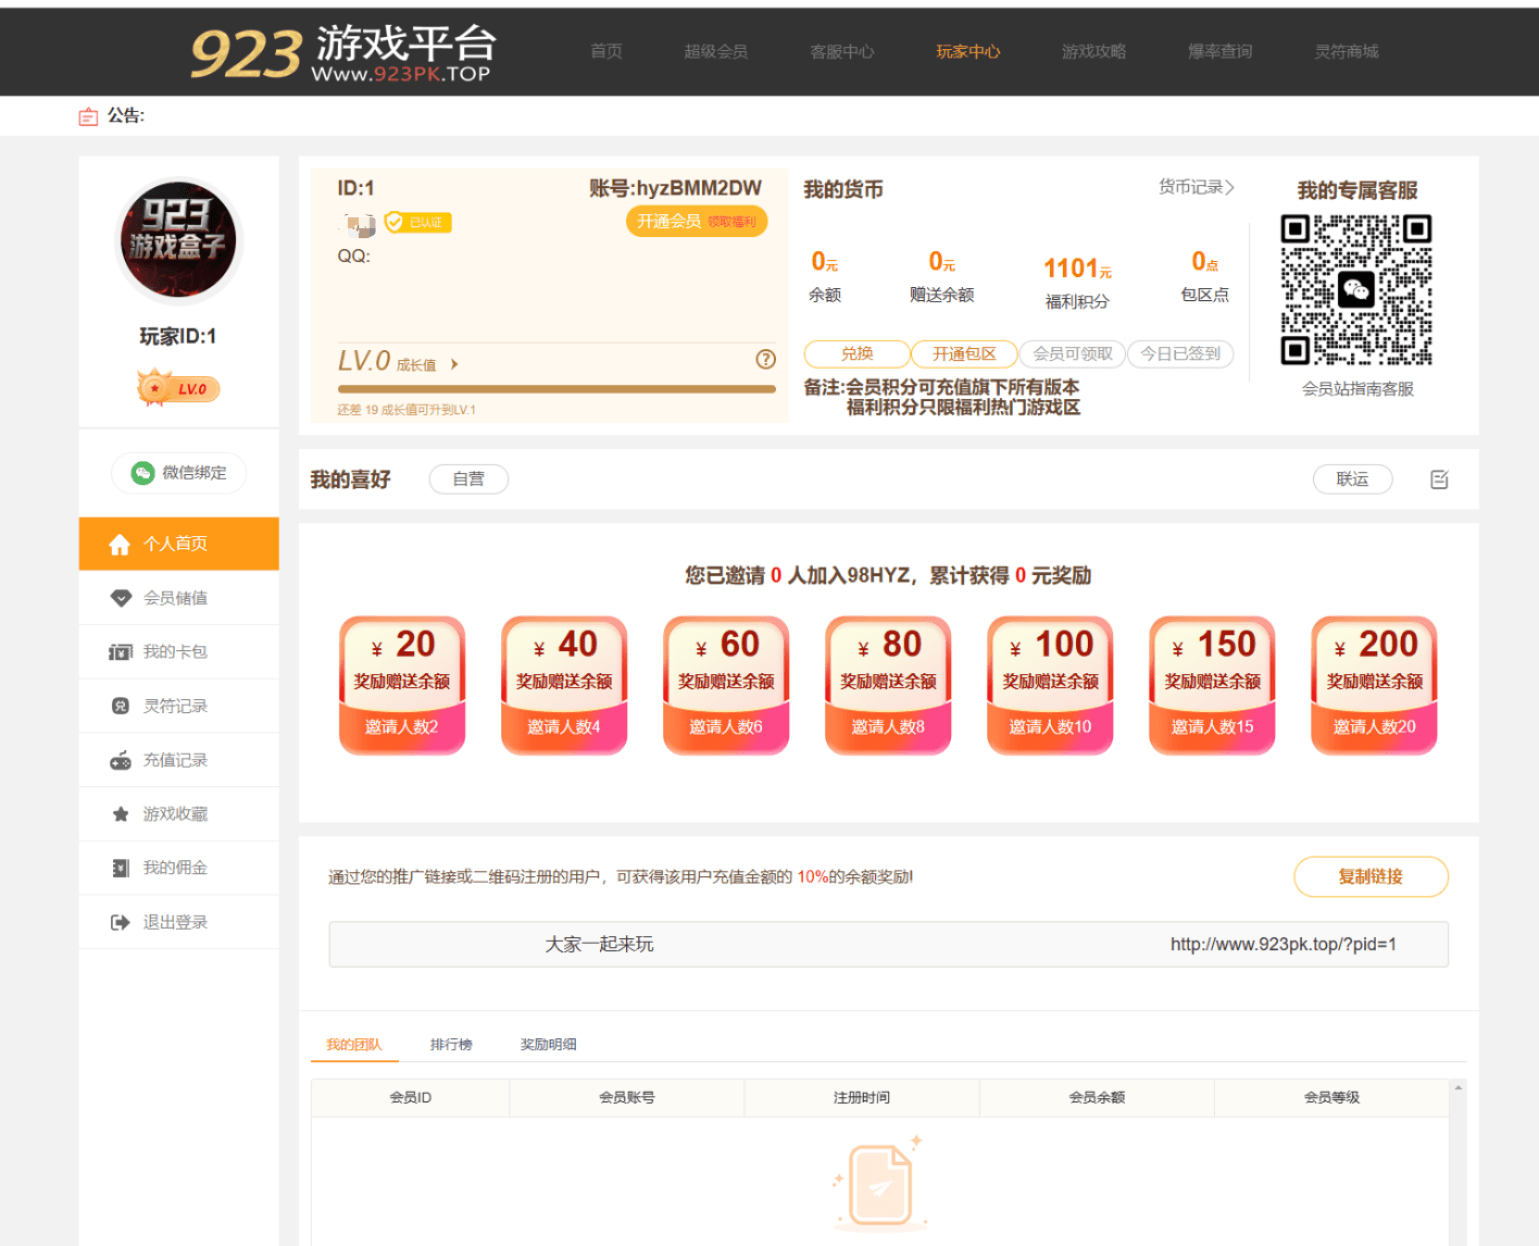Open 个人首页 via the home icon

pyautogui.click(x=120, y=544)
